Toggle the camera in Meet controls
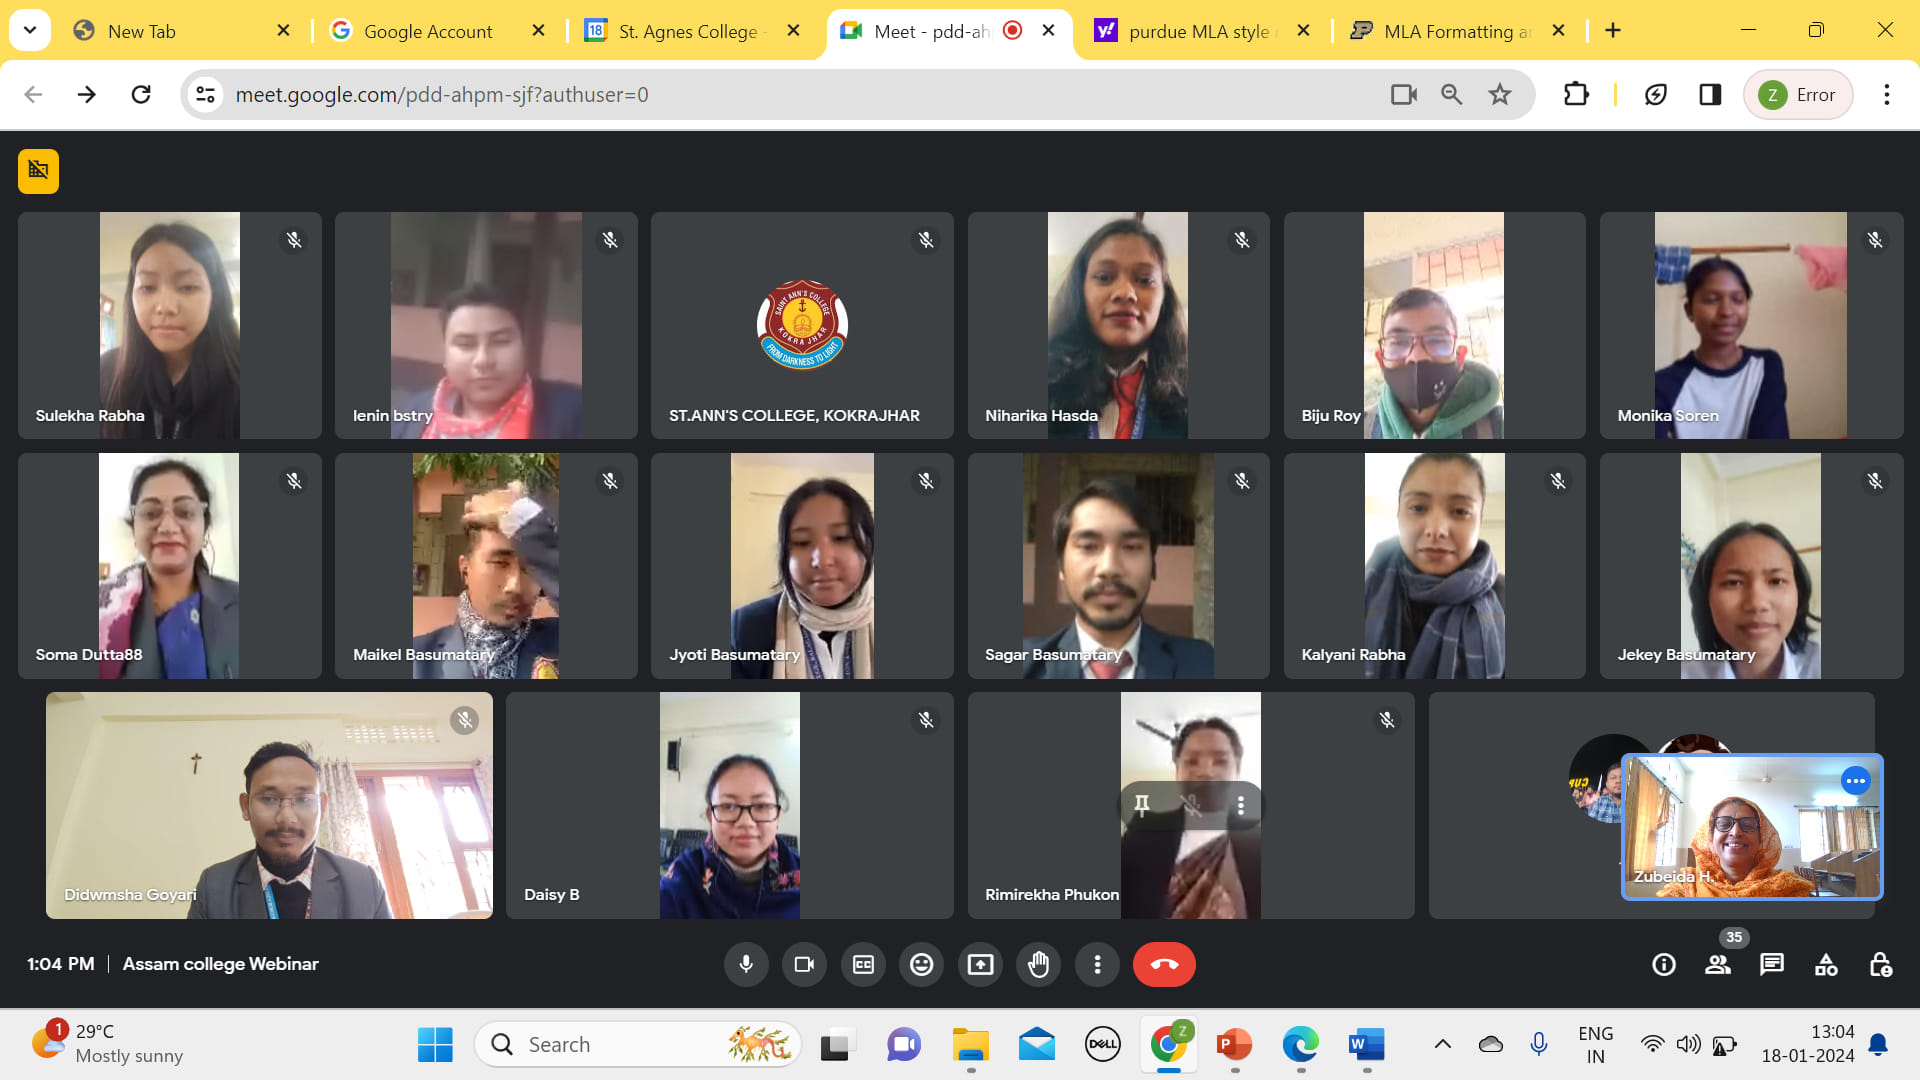The image size is (1920, 1080). (x=804, y=964)
